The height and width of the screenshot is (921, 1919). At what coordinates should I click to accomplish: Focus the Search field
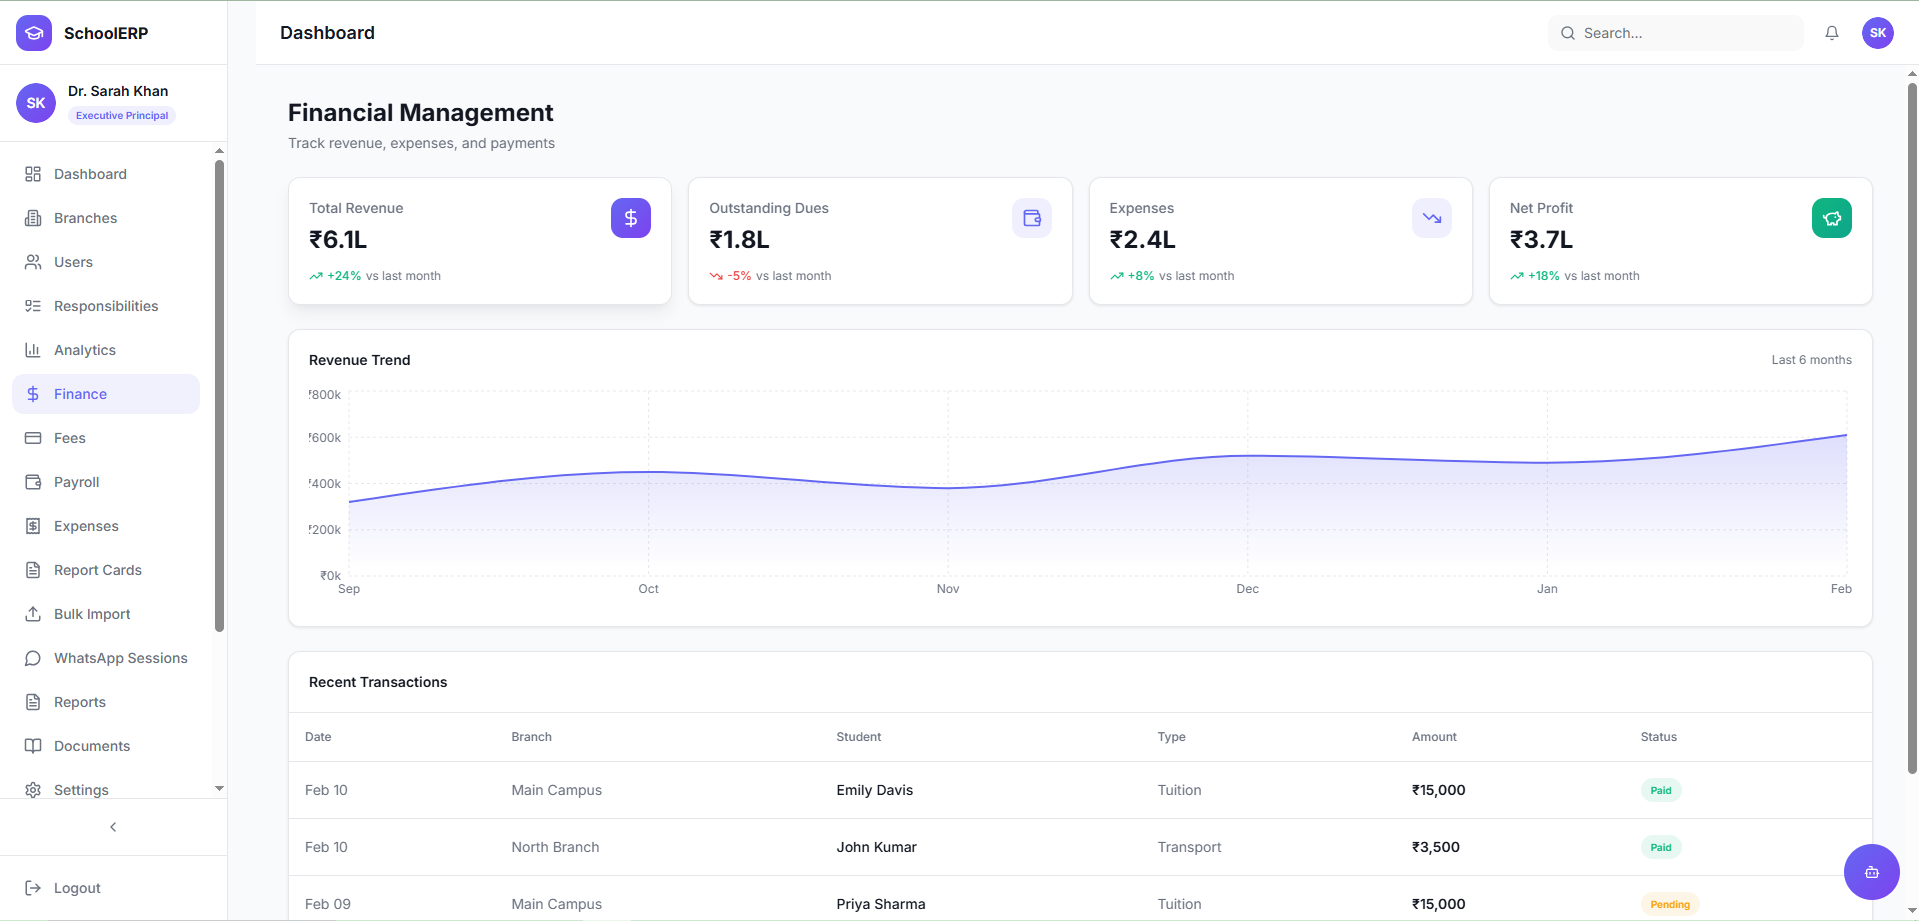coord(1676,33)
